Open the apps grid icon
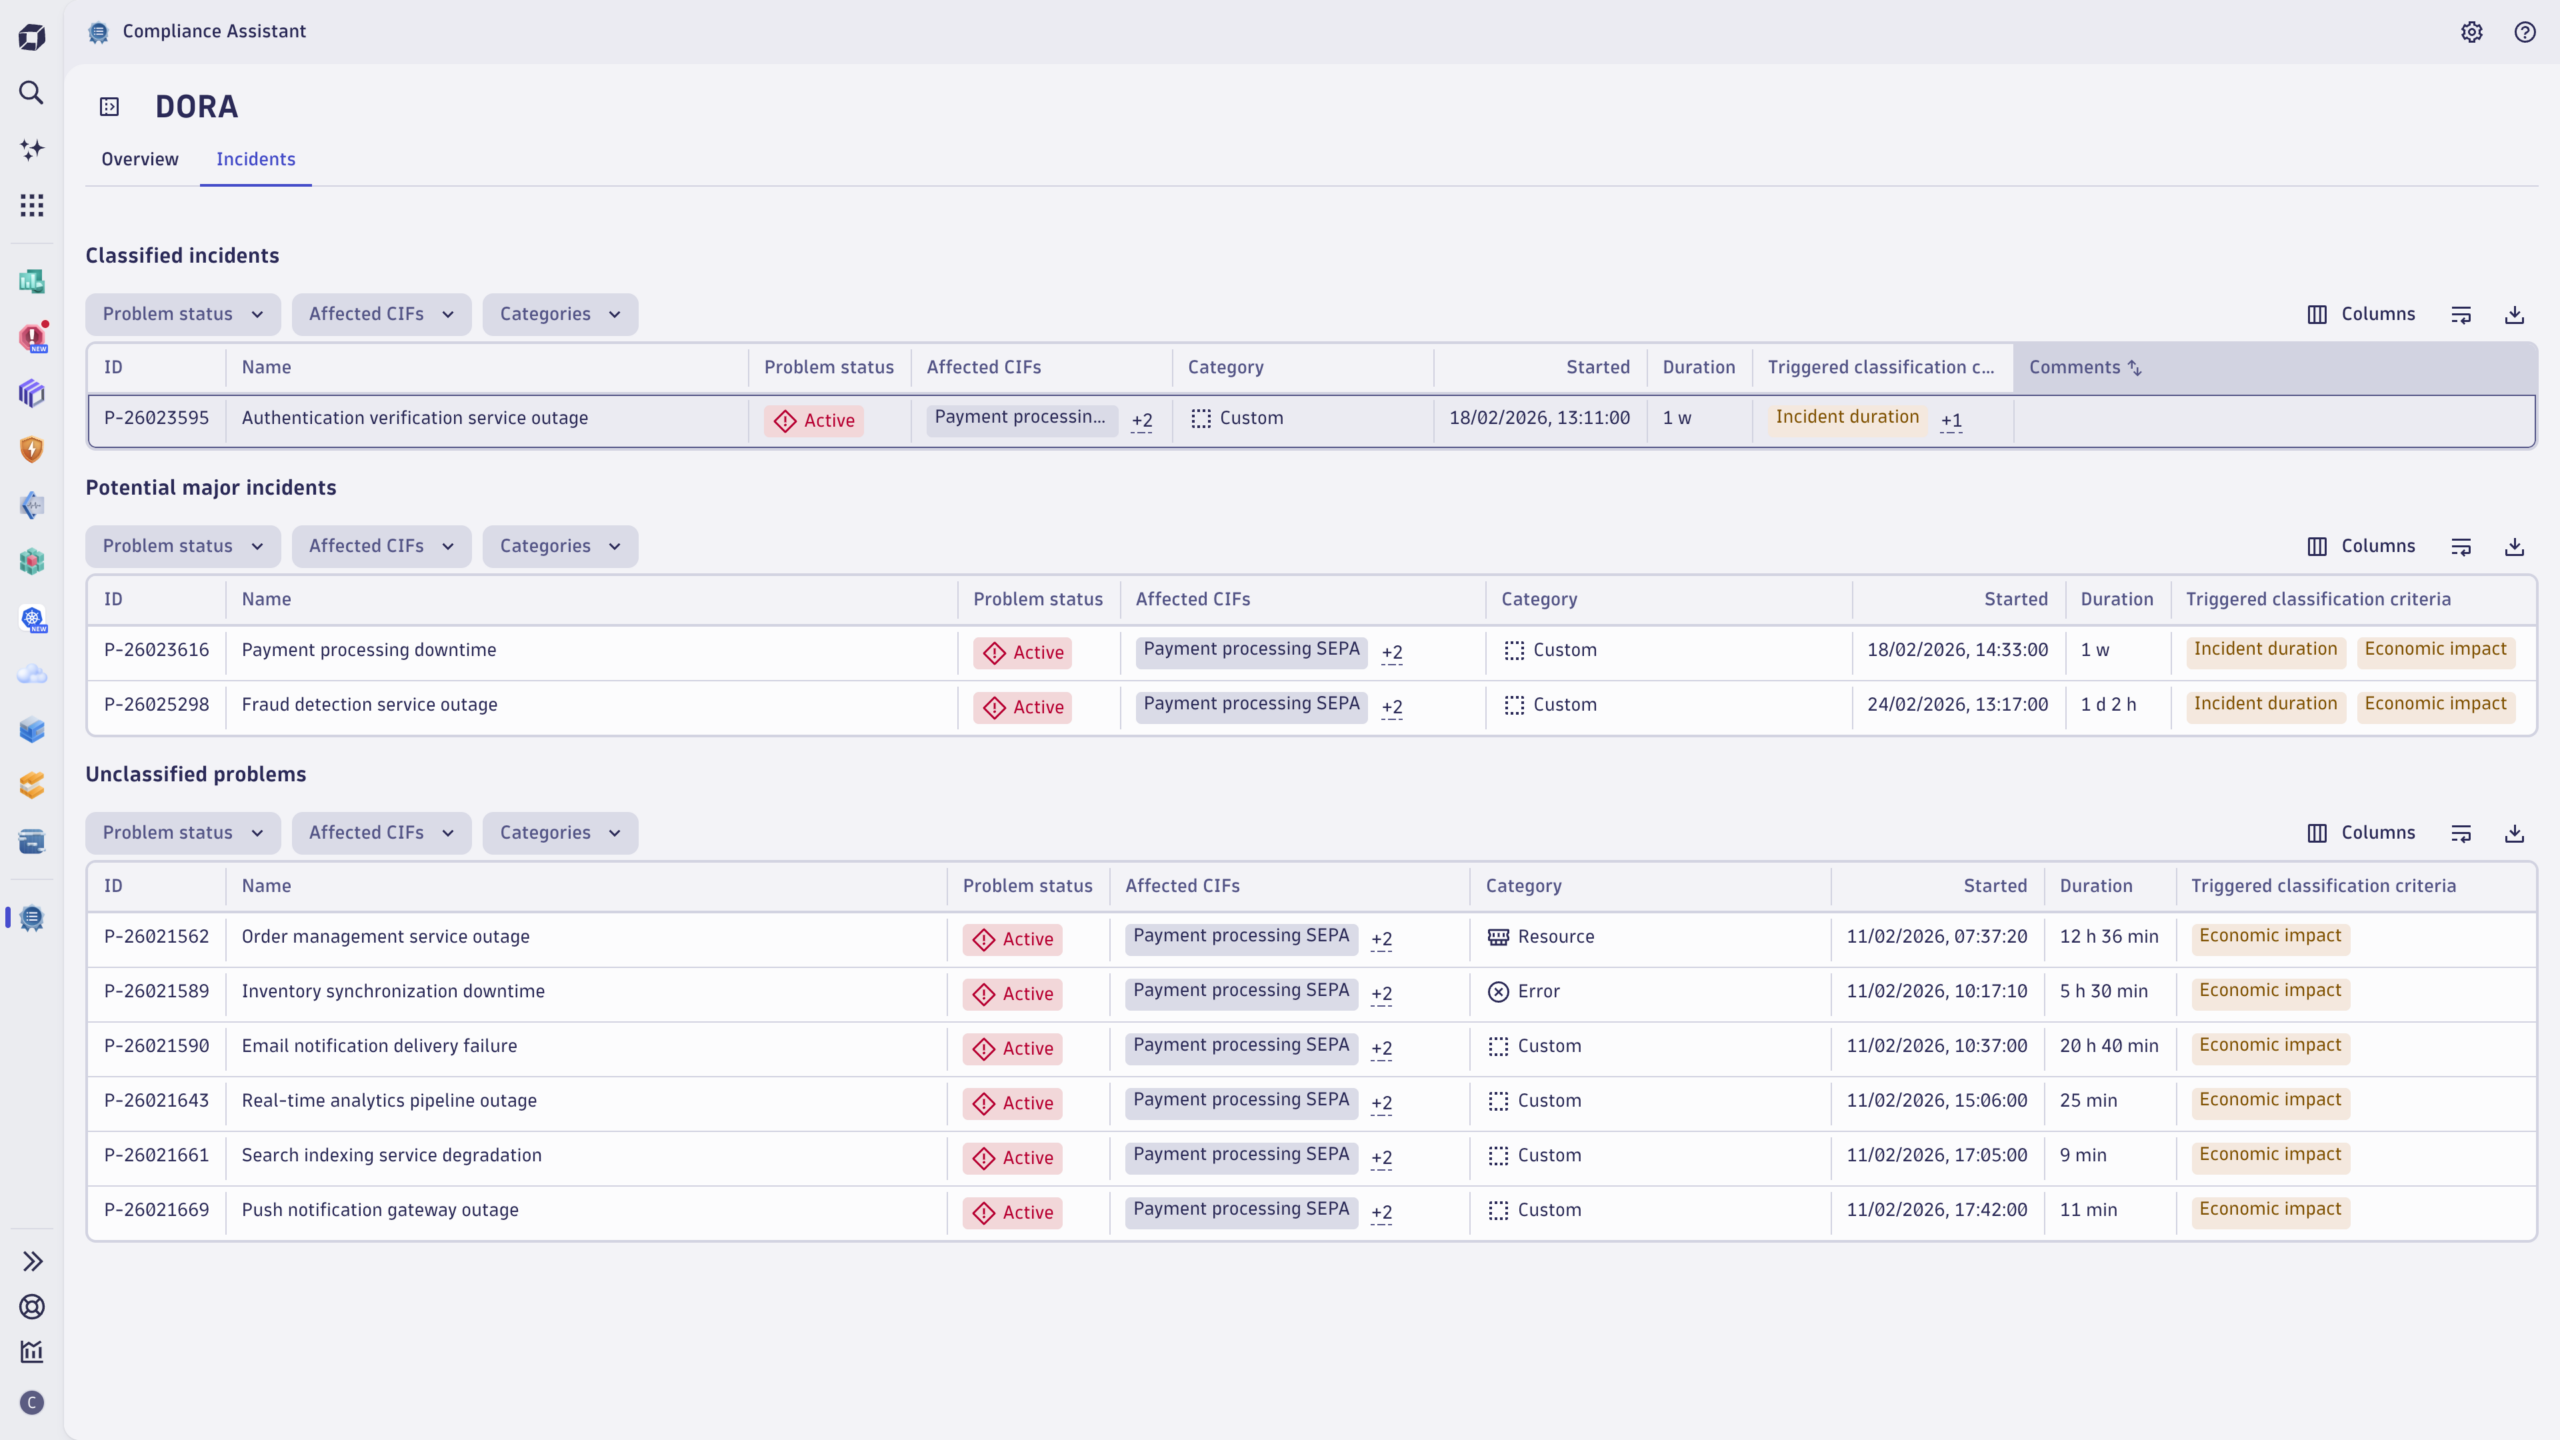 [31, 205]
